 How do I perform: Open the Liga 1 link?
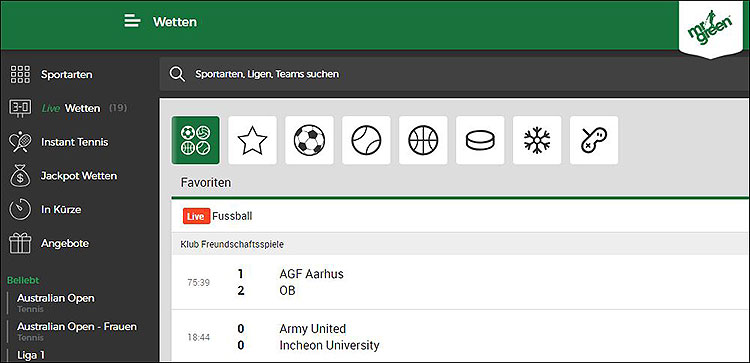31,355
